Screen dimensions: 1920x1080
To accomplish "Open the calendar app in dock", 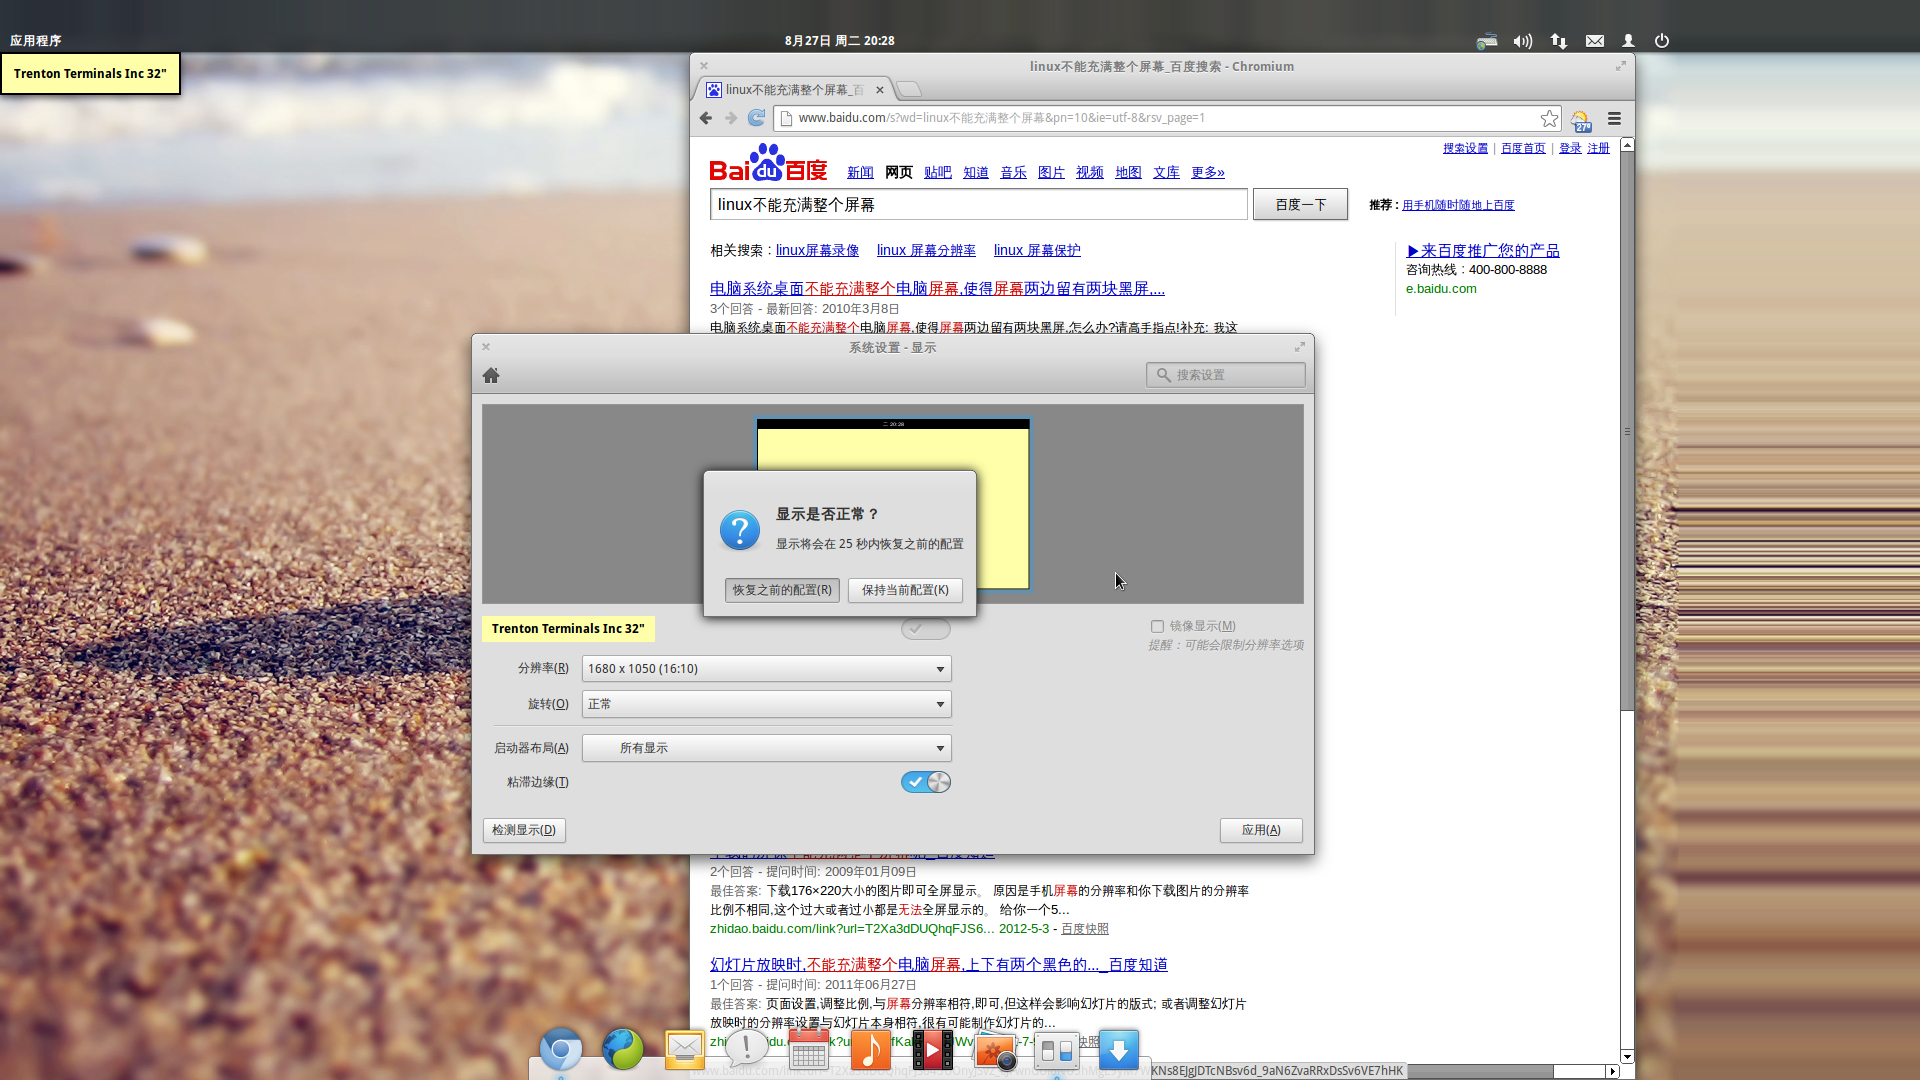I will click(808, 1050).
